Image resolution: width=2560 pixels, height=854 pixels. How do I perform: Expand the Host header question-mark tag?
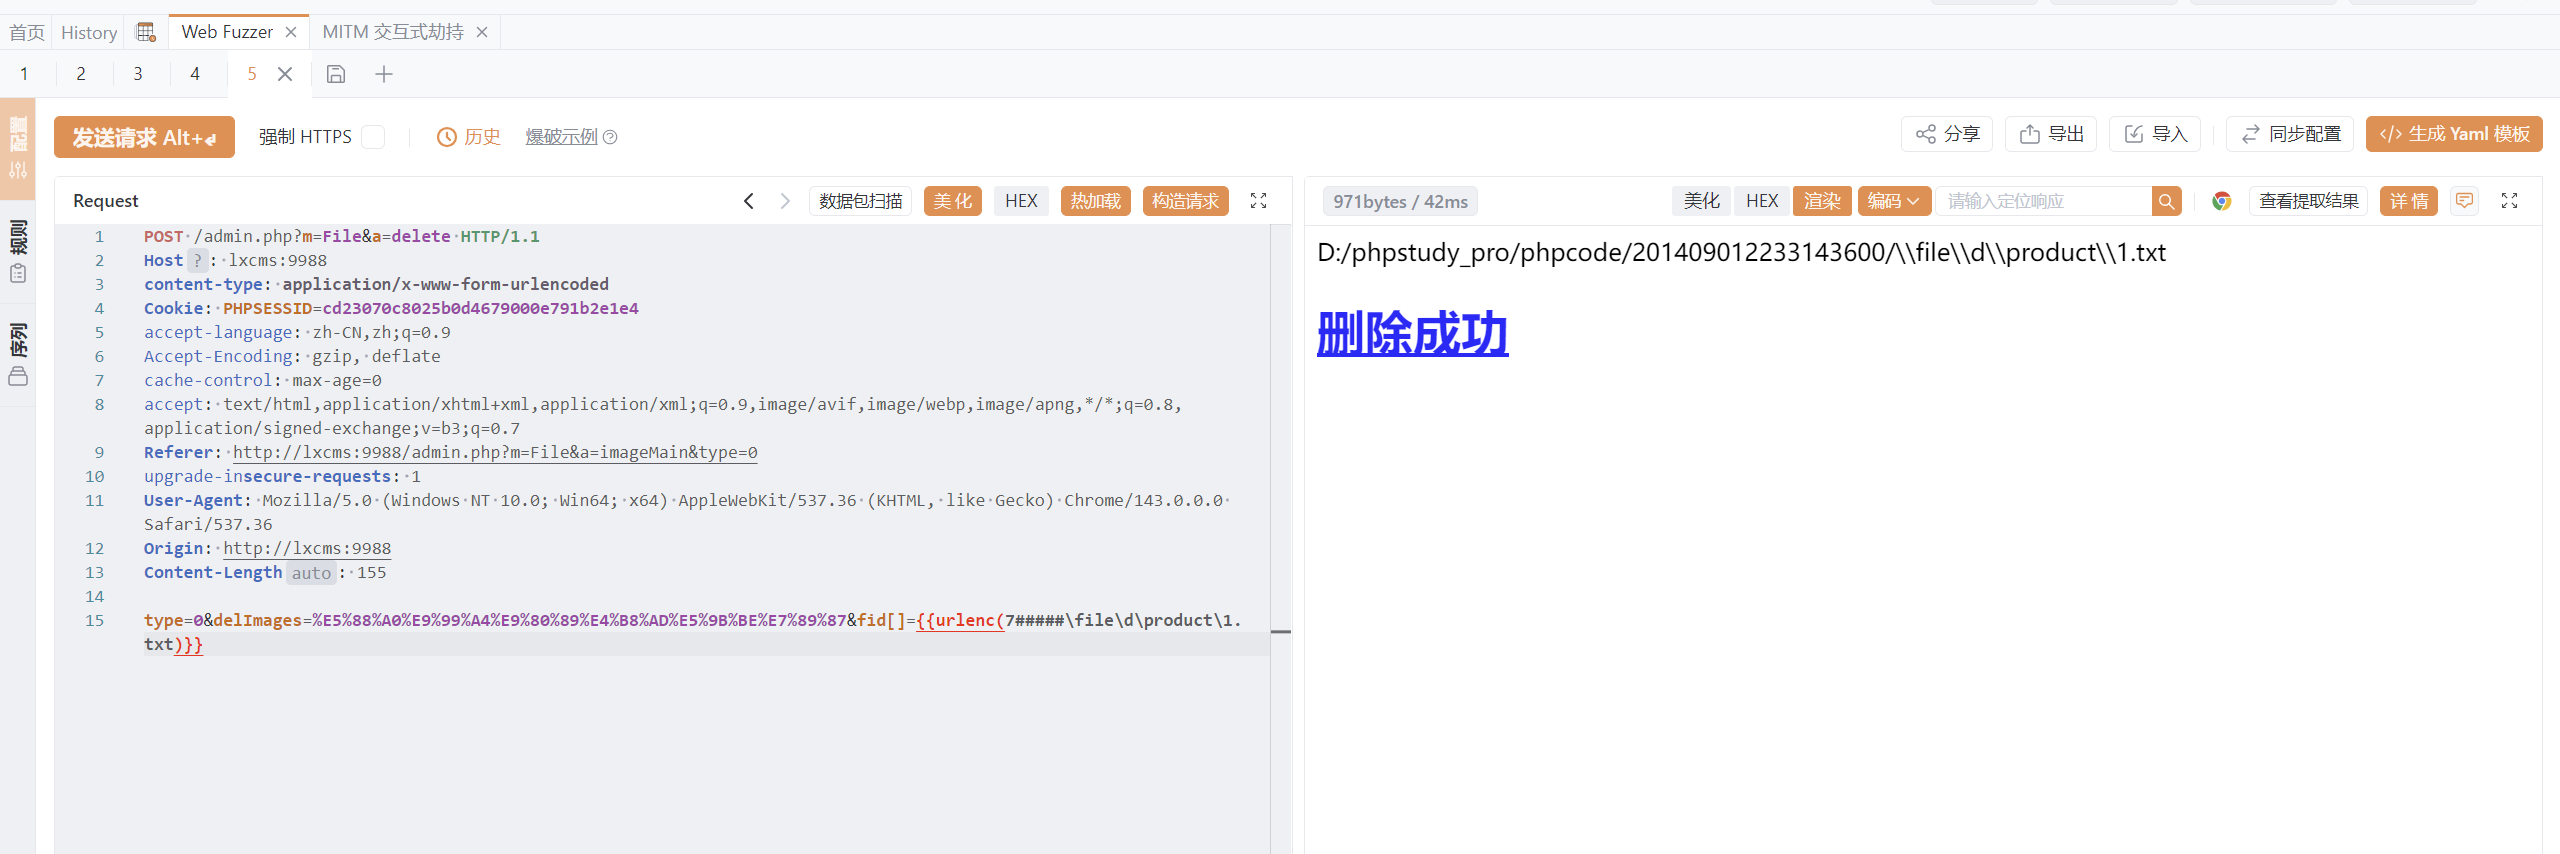197,260
